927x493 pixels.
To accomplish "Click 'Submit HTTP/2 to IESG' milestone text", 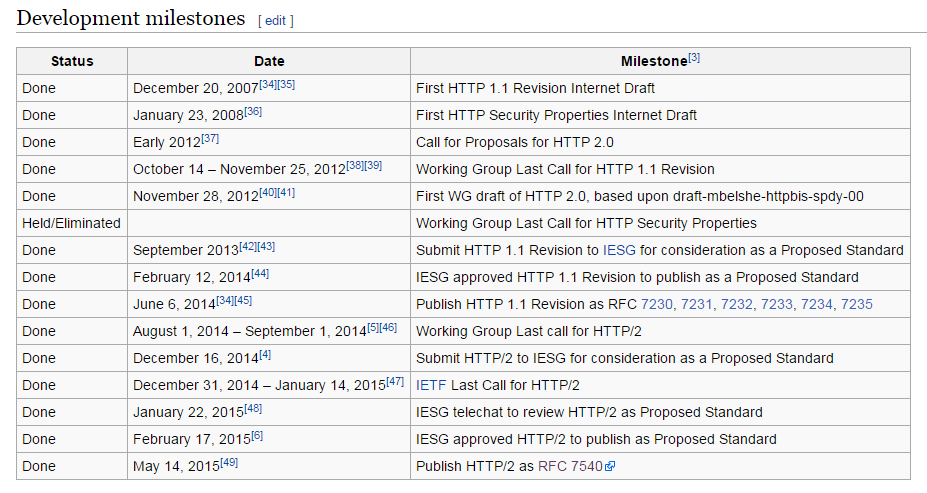I will tap(625, 358).
